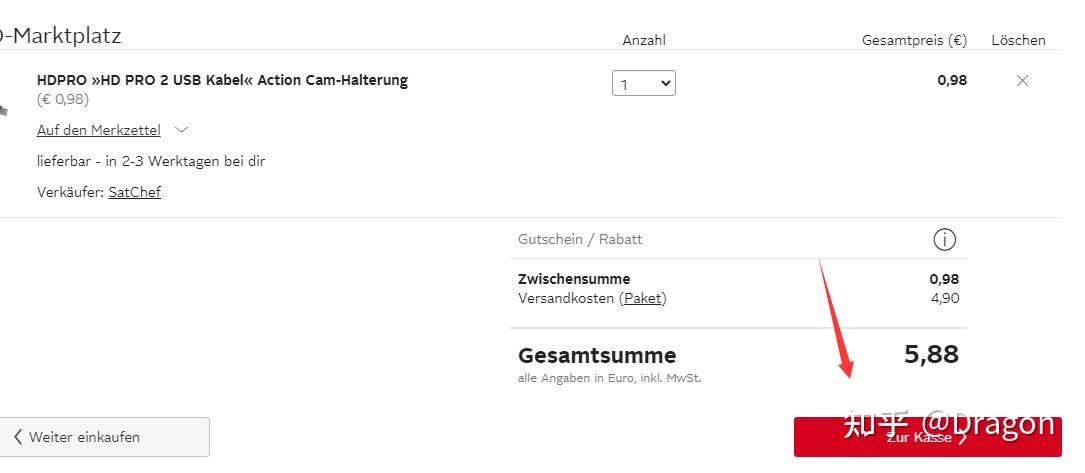Click the Anzahl column header
Screen dimensions: 1085x473
643,40
